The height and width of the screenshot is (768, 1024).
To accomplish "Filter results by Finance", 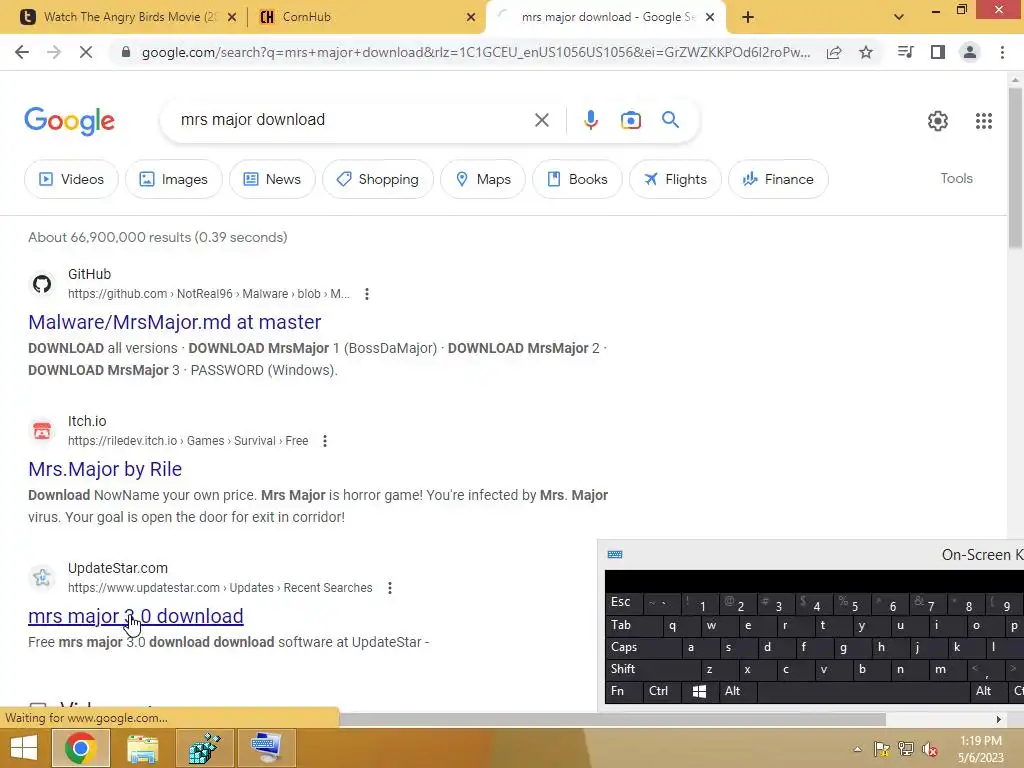I will [778, 179].
